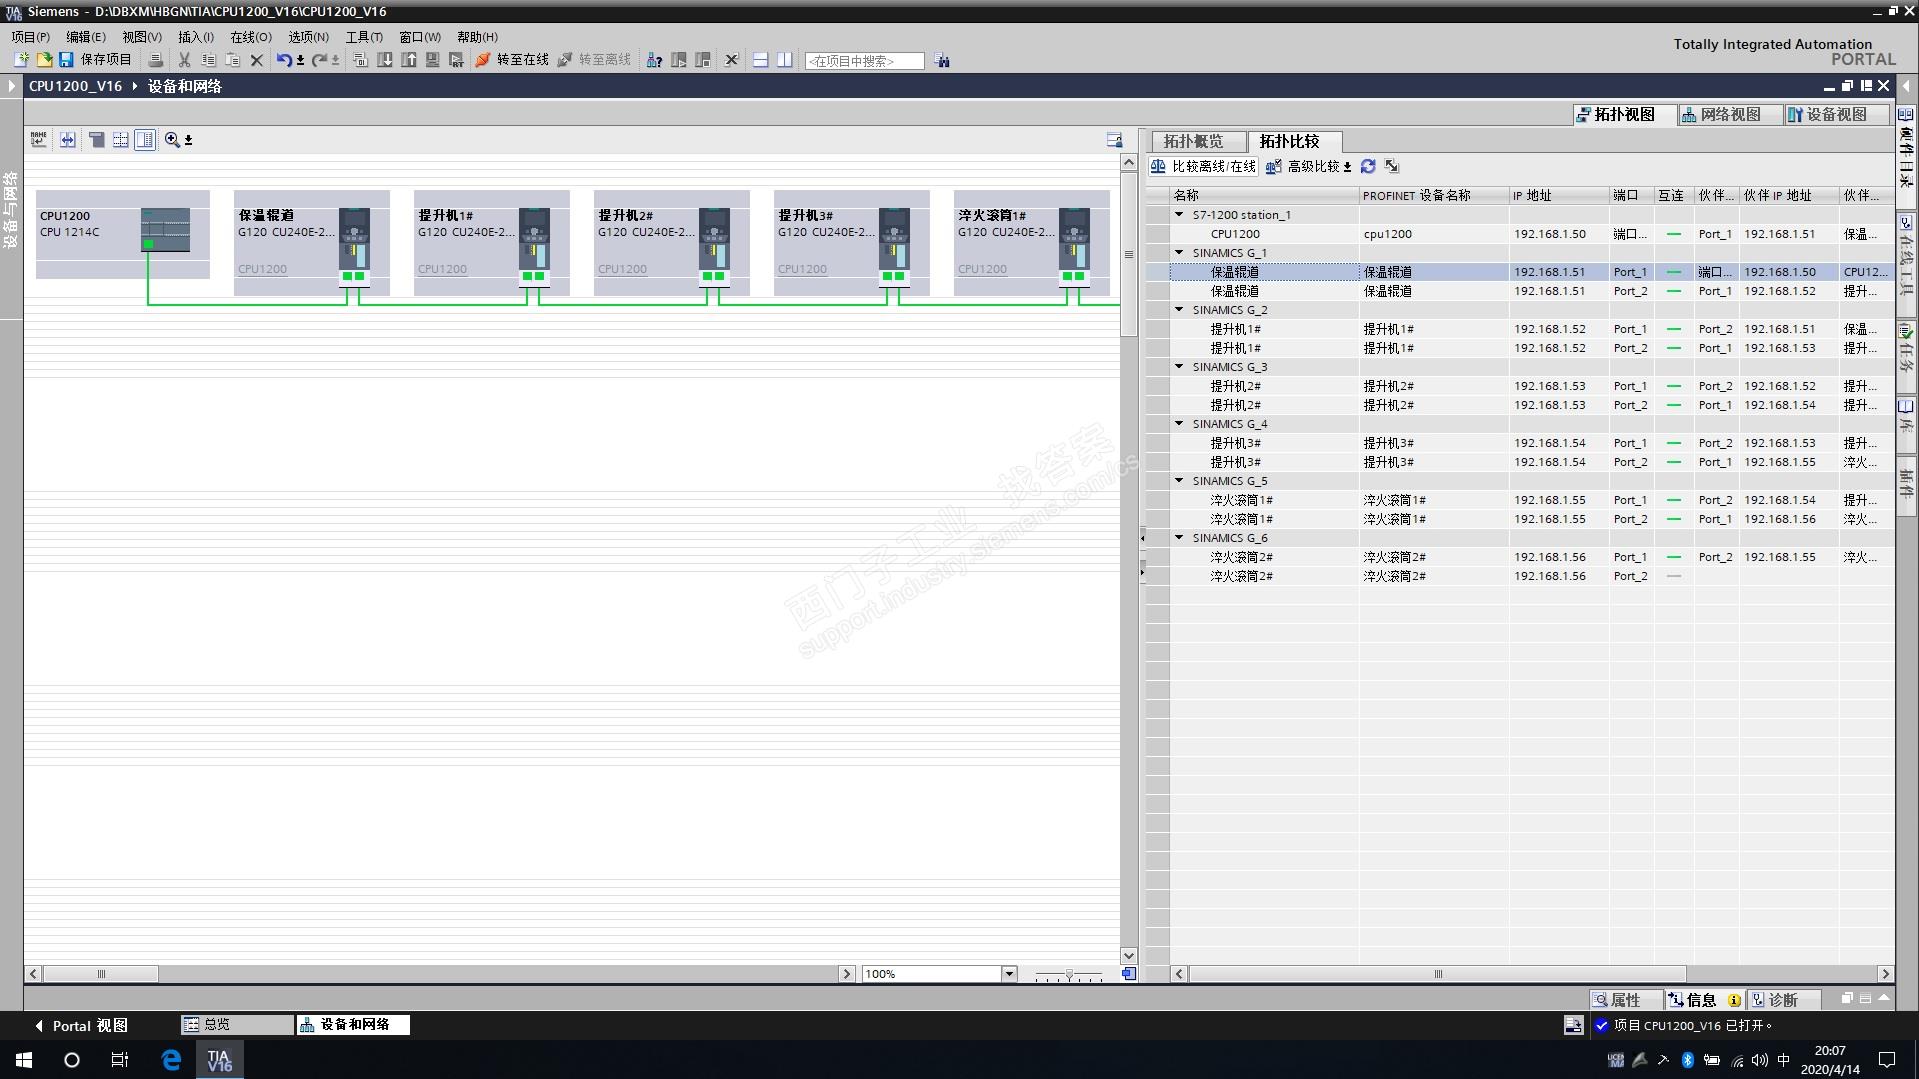This screenshot has height=1079, width=1919.
Task: Collapse the SINAMICS G_6 tree node
Action: [1179, 538]
